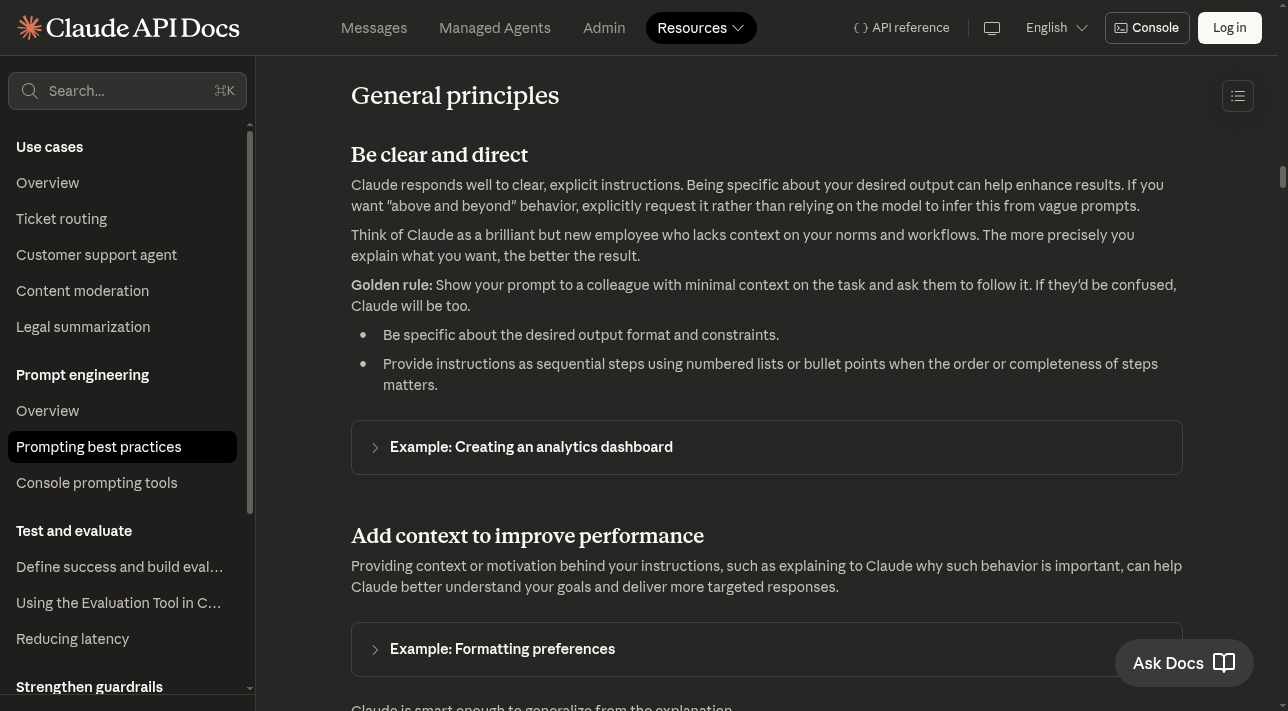Viewport: 1288px width, 711px height.
Task: Click the Add context to improve performance heading
Action: 527,536
